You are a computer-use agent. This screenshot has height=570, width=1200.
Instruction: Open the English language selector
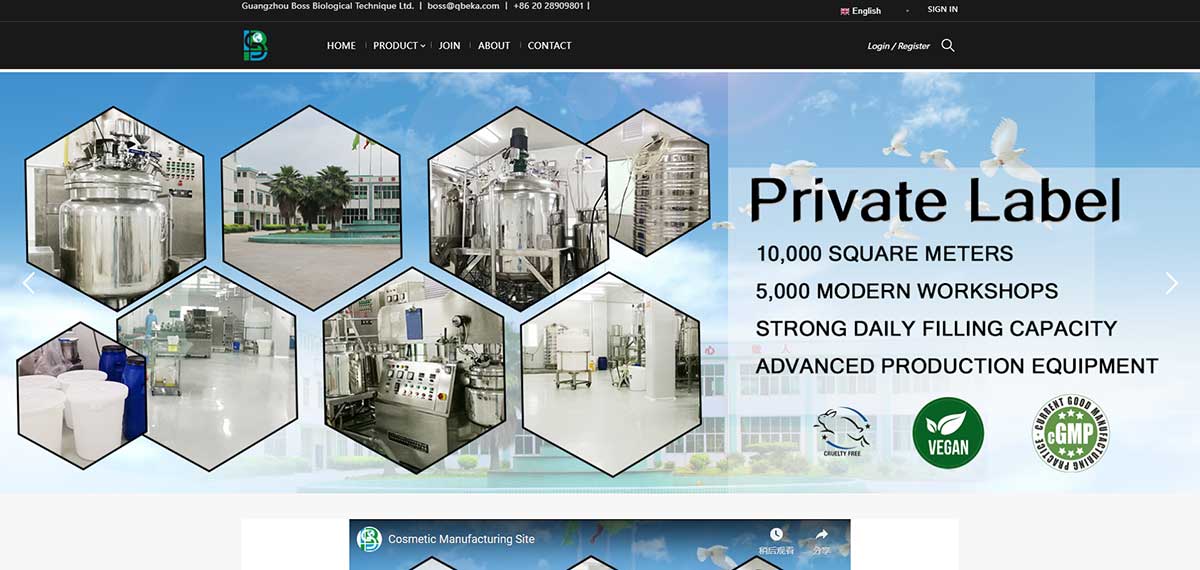[866, 11]
